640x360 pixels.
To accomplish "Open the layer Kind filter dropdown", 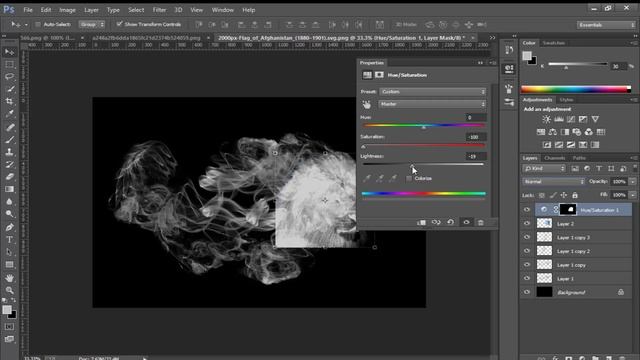I will tap(544, 169).
